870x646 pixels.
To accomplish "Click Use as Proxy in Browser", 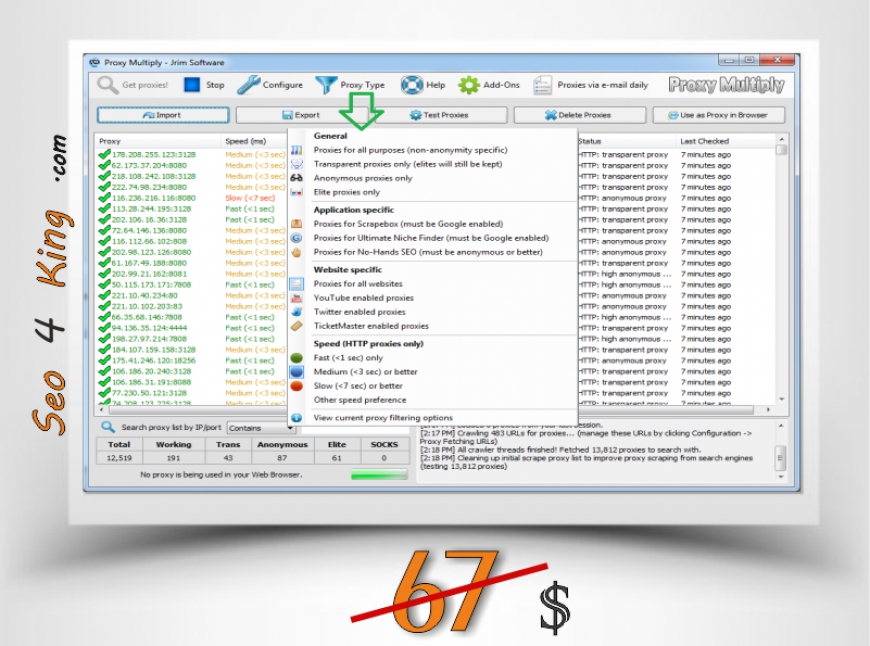I will pos(719,115).
